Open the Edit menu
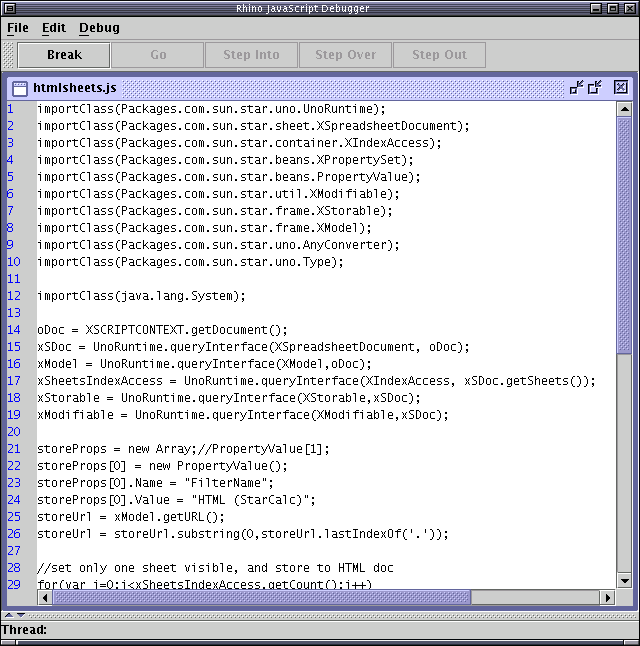 tap(54, 28)
